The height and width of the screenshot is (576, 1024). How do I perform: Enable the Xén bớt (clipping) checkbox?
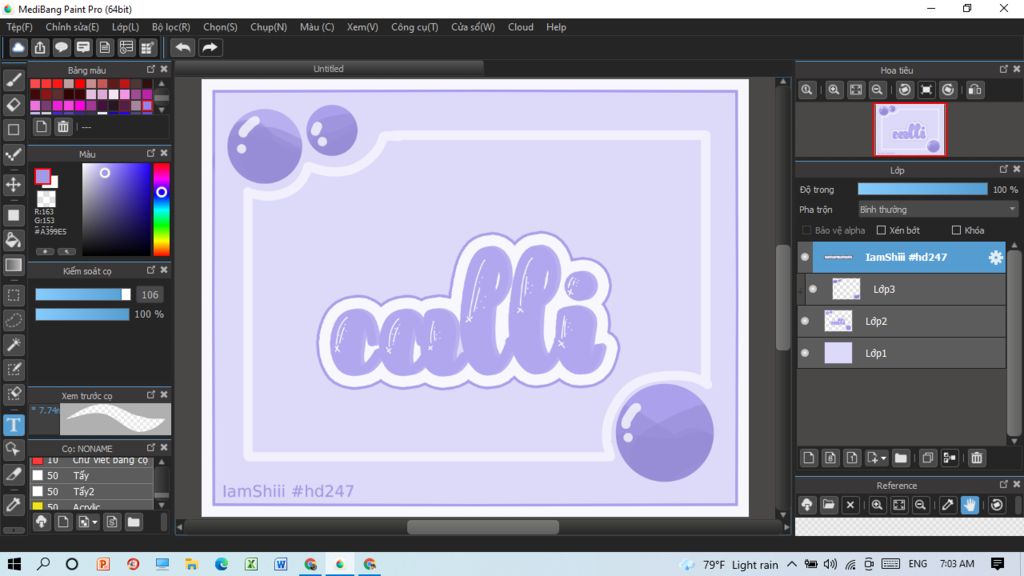click(x=881, y=230)
